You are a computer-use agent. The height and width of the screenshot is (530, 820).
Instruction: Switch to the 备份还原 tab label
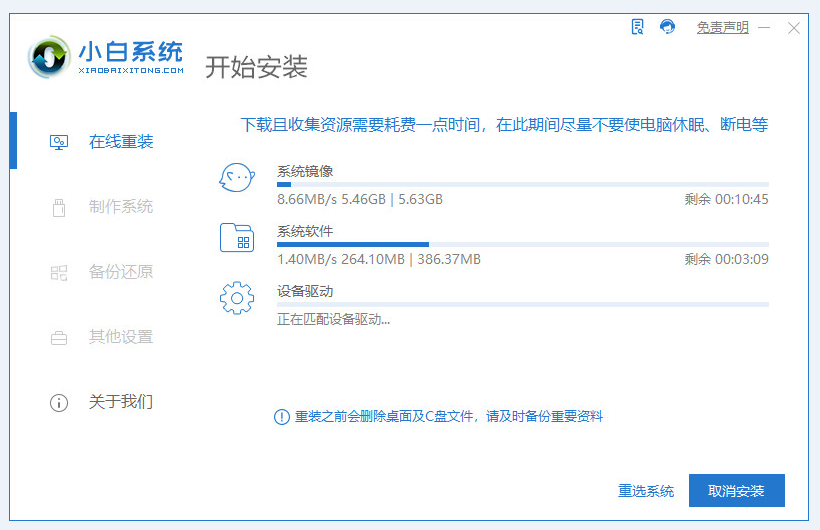[x=121, y=272]
